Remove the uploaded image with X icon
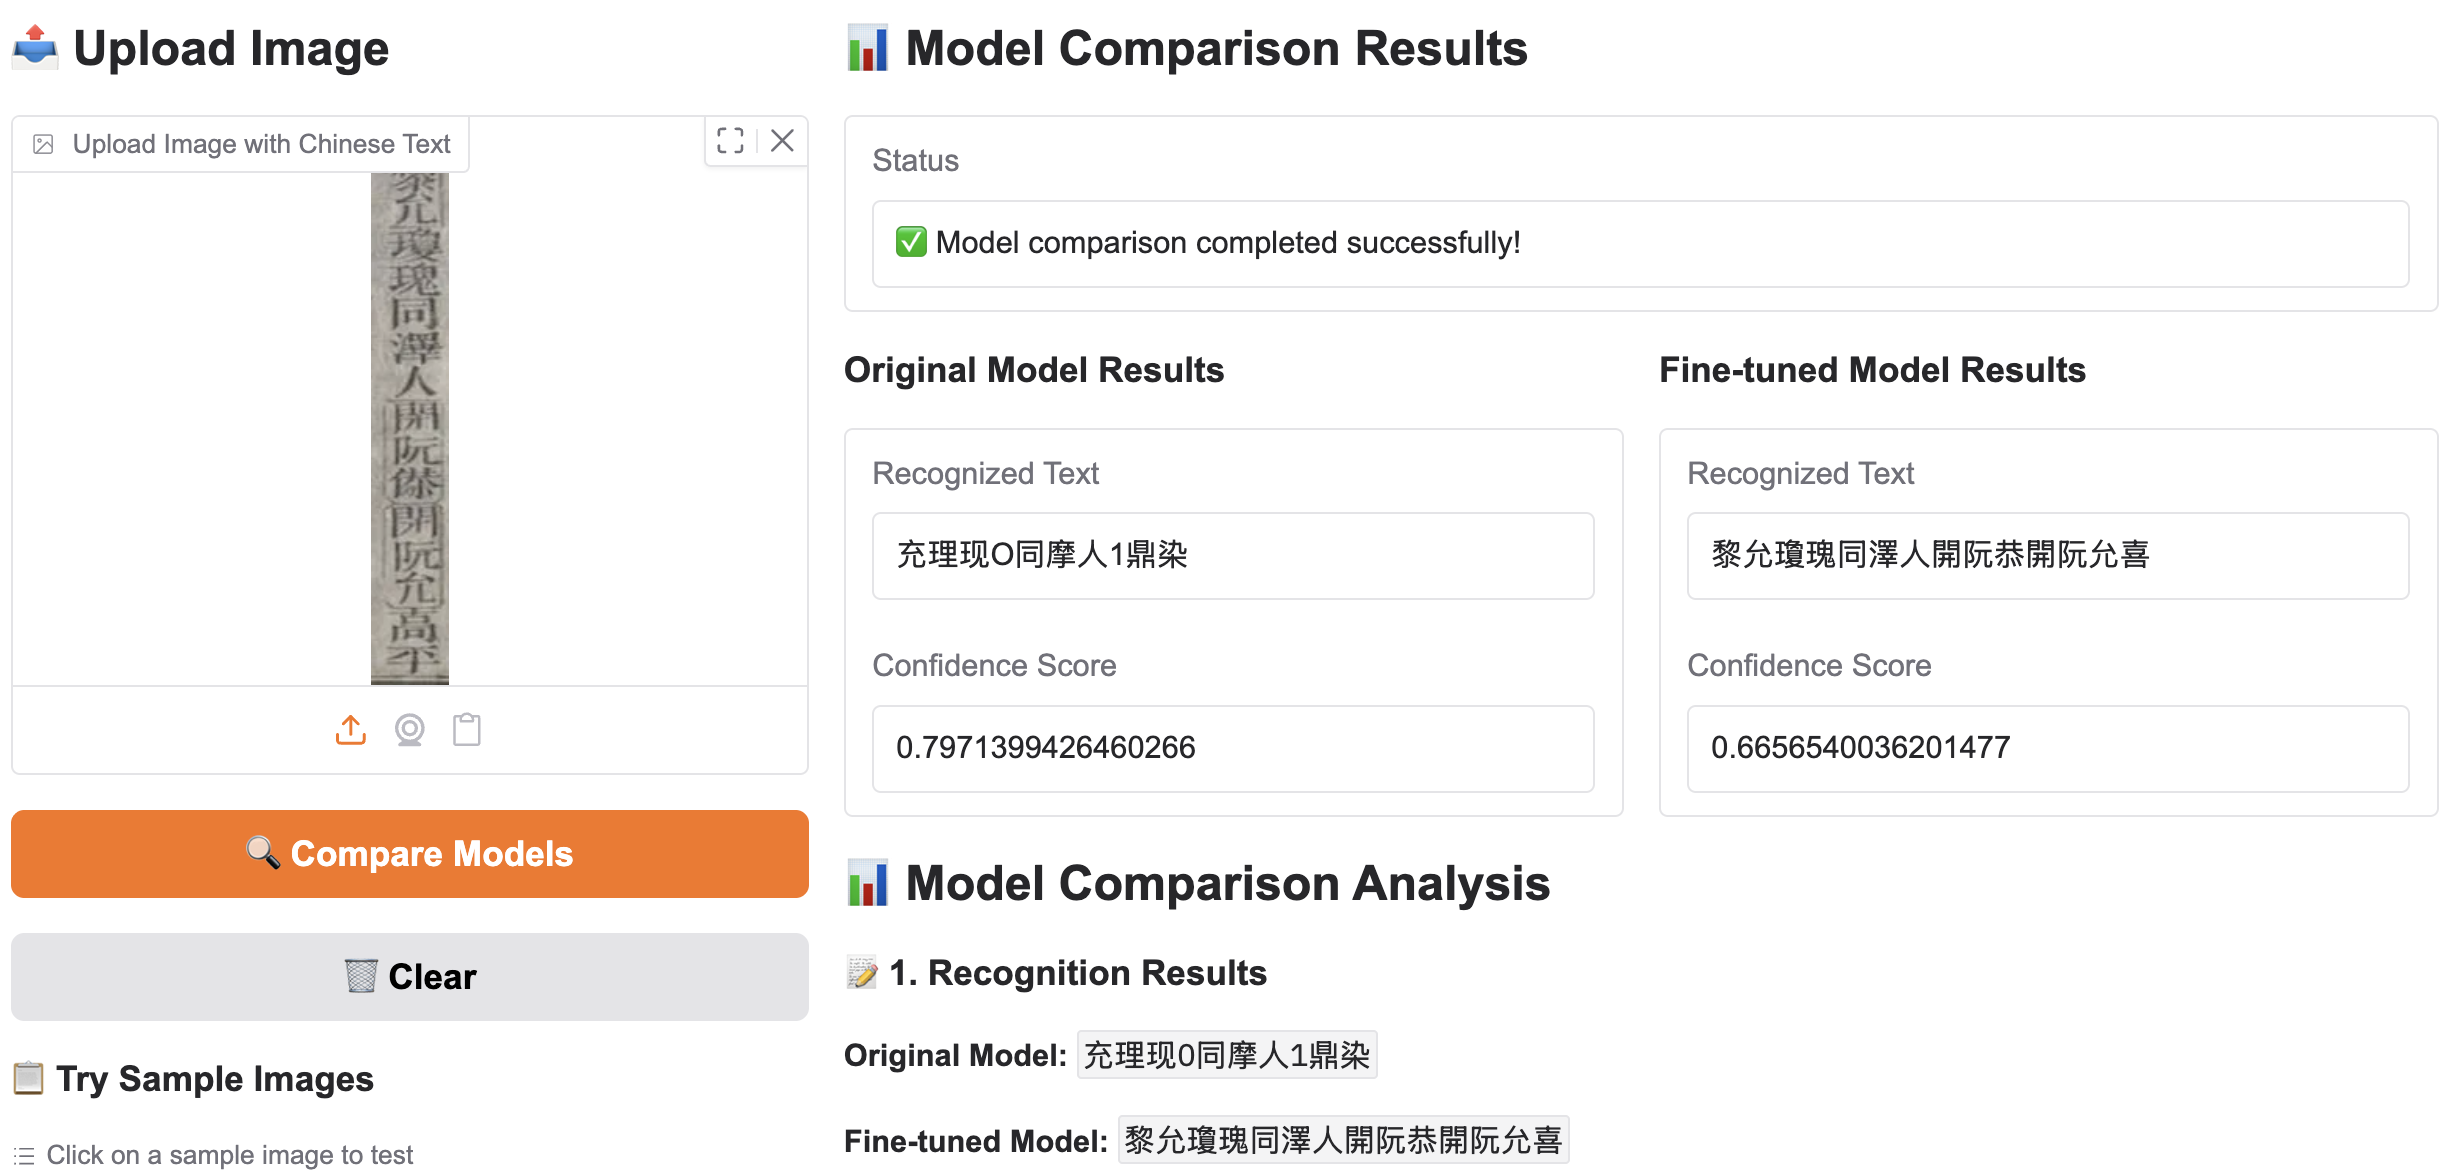This screenshot has height=1174, width=2460. pyautogui.click(x=783, y=141)
